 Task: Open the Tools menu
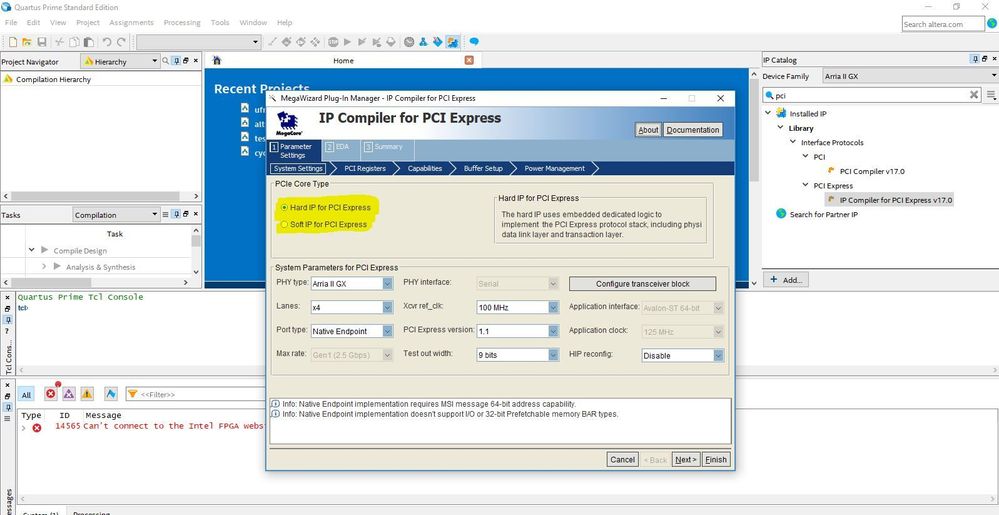point(220,22)
